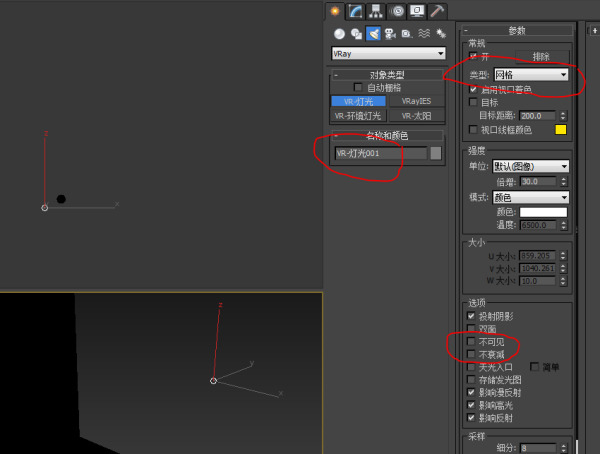Open the Display panel tab
The width and height of the screenshot is (600, 454).
(417, 11)
